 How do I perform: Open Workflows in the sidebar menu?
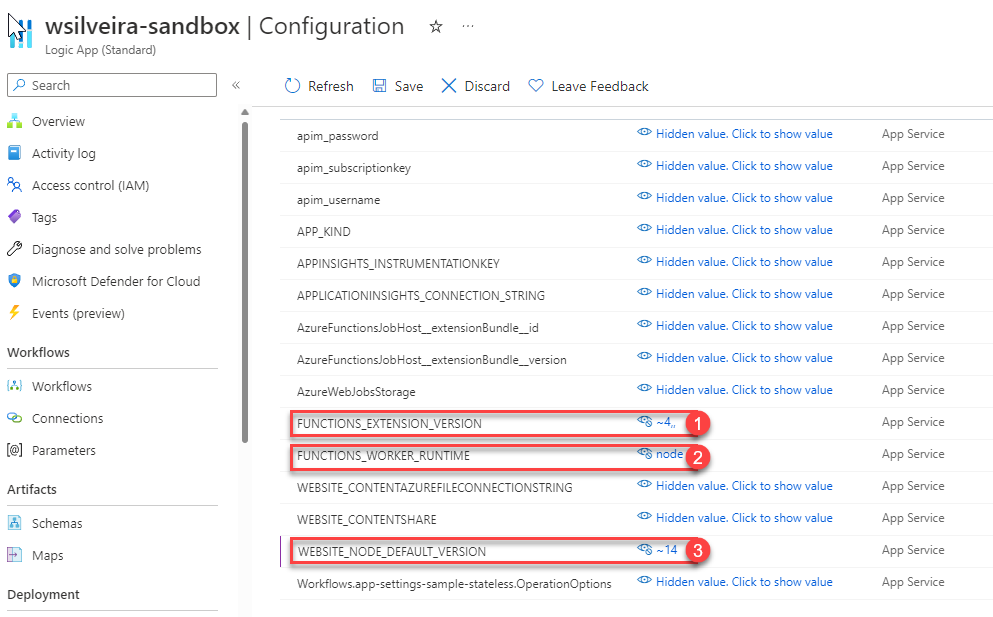[61, 386]
